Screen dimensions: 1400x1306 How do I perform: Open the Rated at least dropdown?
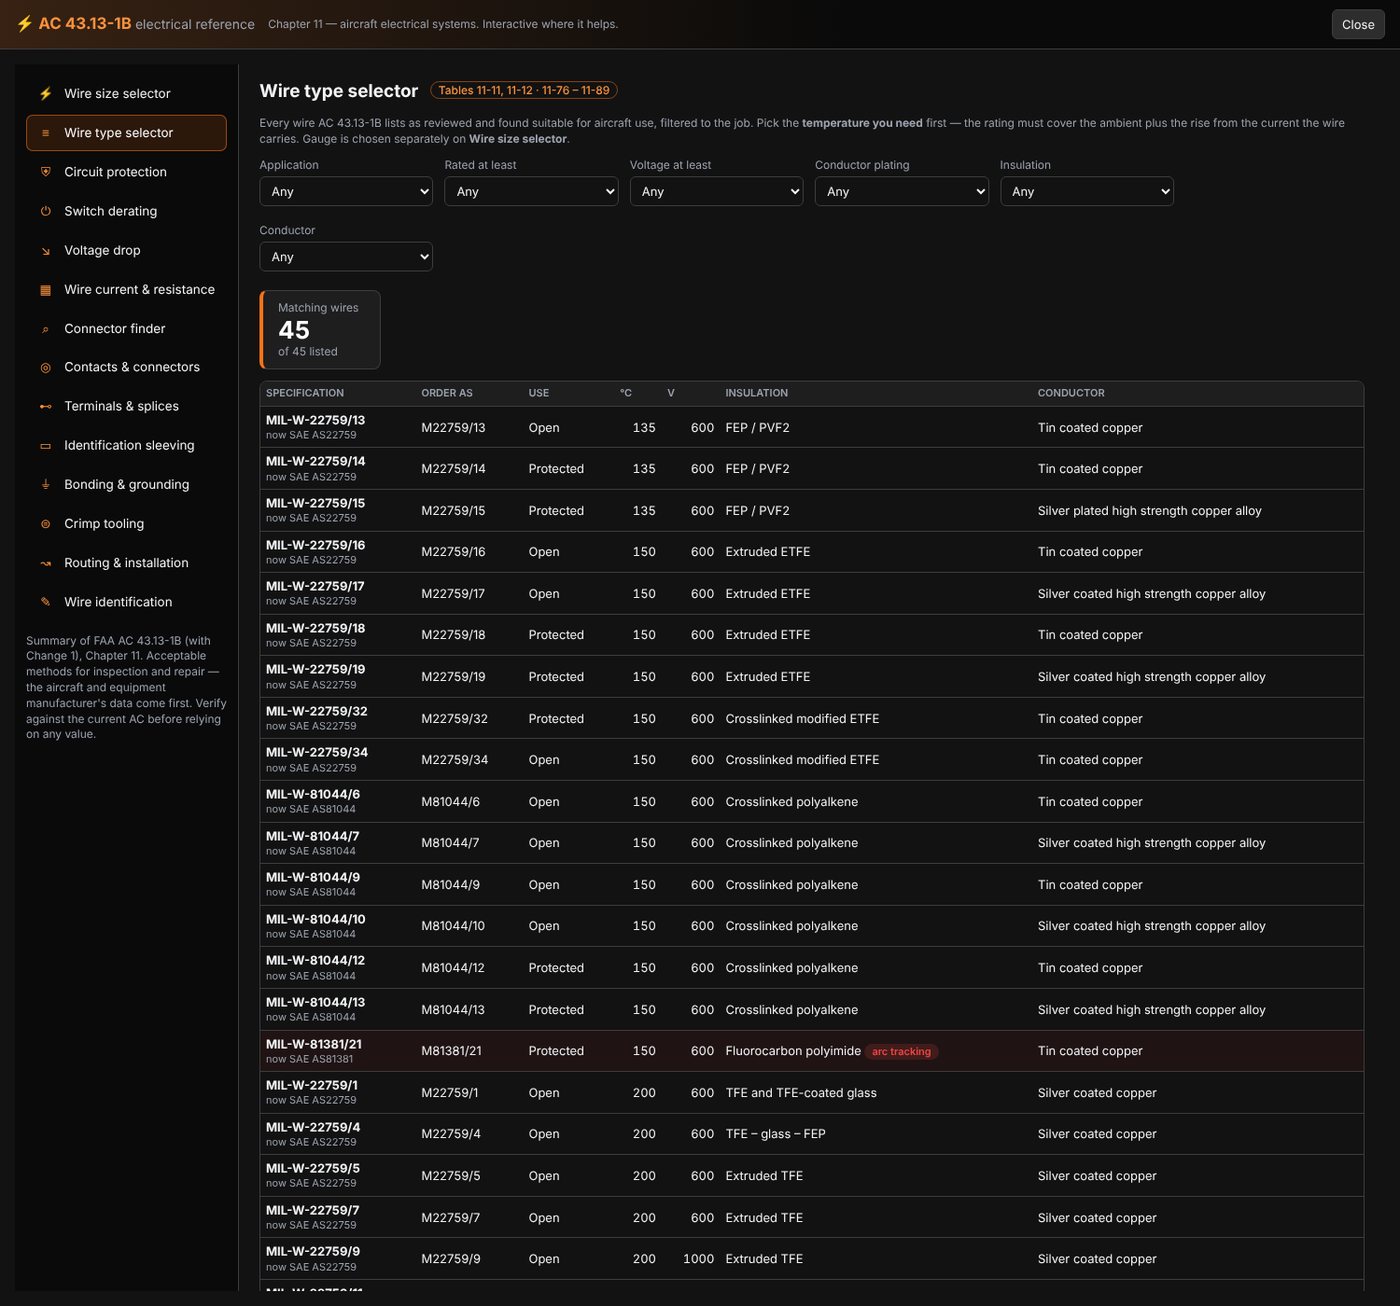point(531,192)
